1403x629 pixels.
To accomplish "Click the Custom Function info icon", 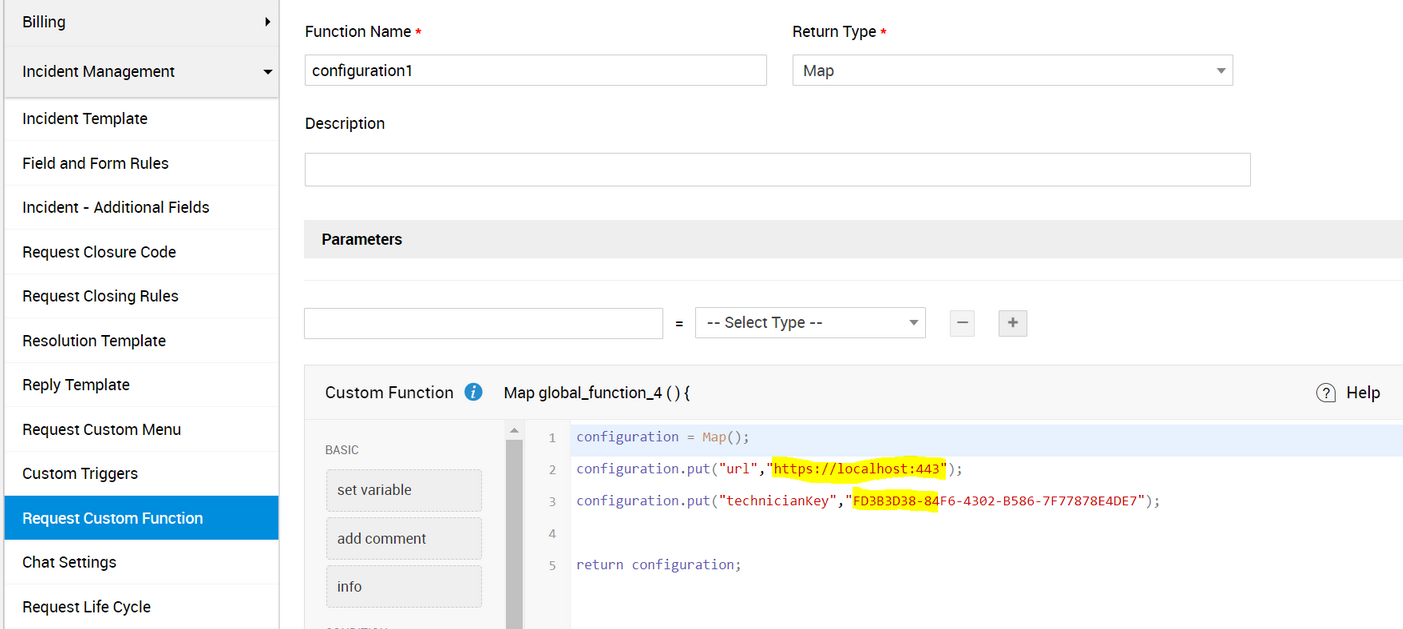I will pyautogui.click(x=474, y=392).
